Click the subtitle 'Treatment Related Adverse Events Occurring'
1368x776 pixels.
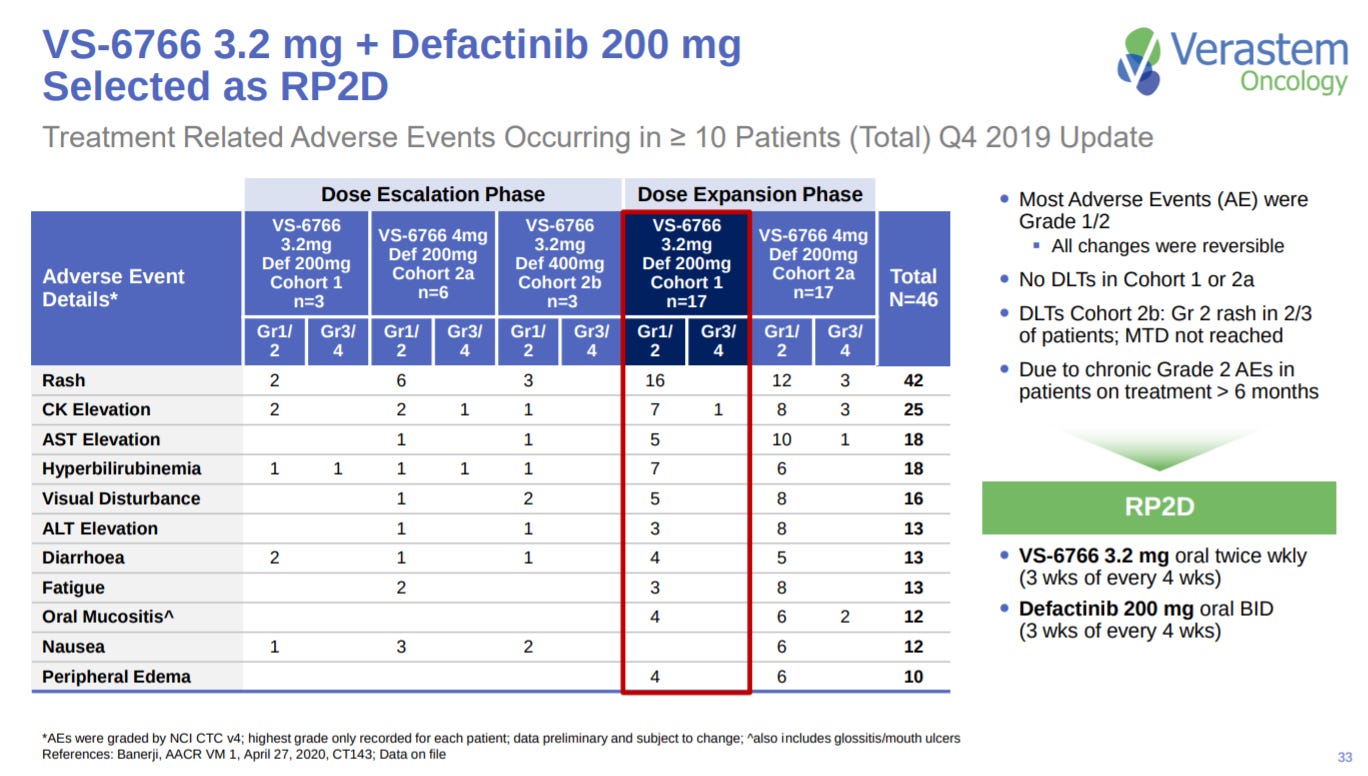click(598, 137)
